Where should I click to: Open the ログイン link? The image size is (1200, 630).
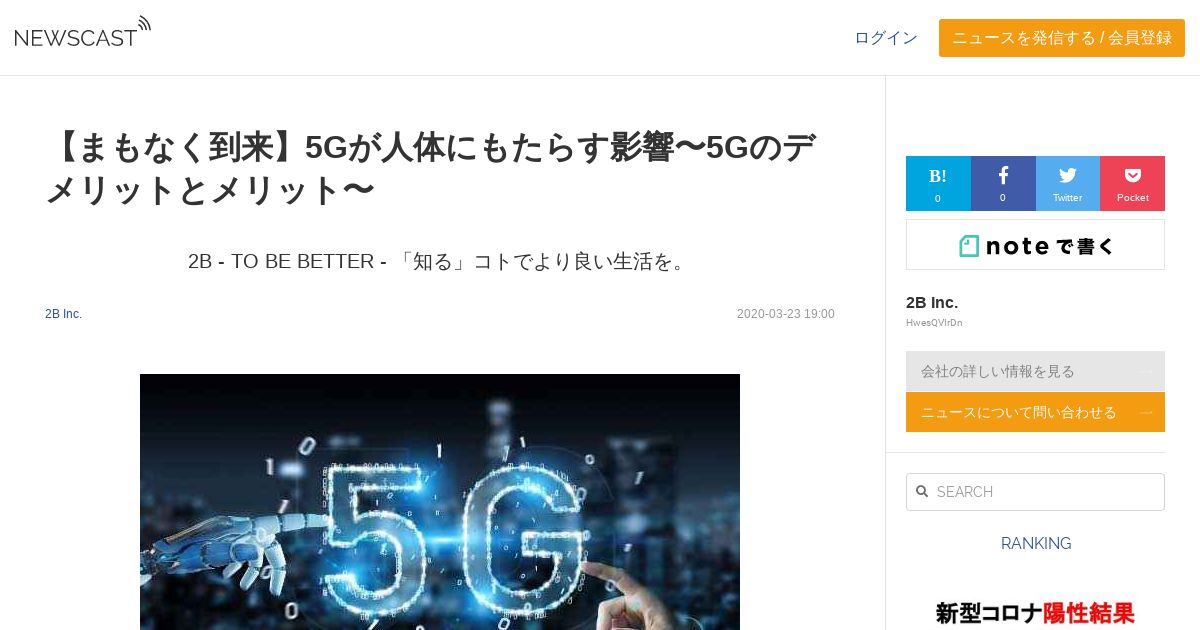(886, 38)
